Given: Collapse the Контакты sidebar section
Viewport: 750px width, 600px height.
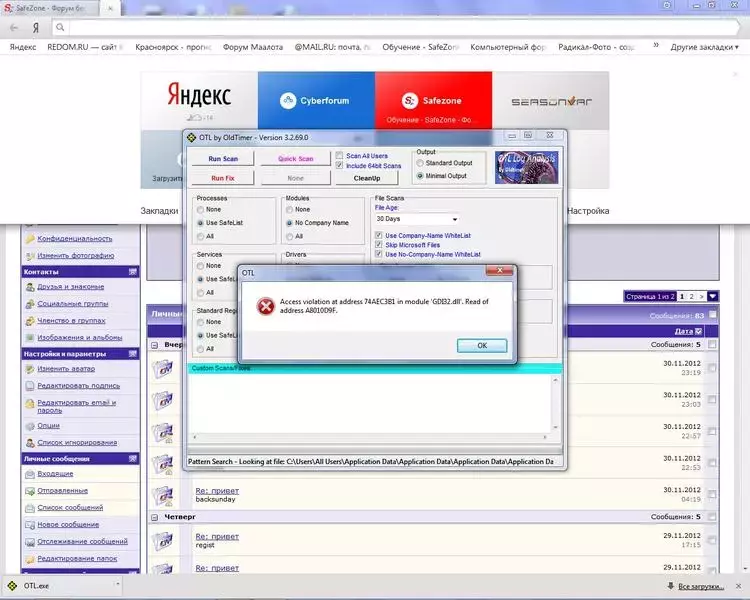Looking at the screenshot, I should coord(133,272).
